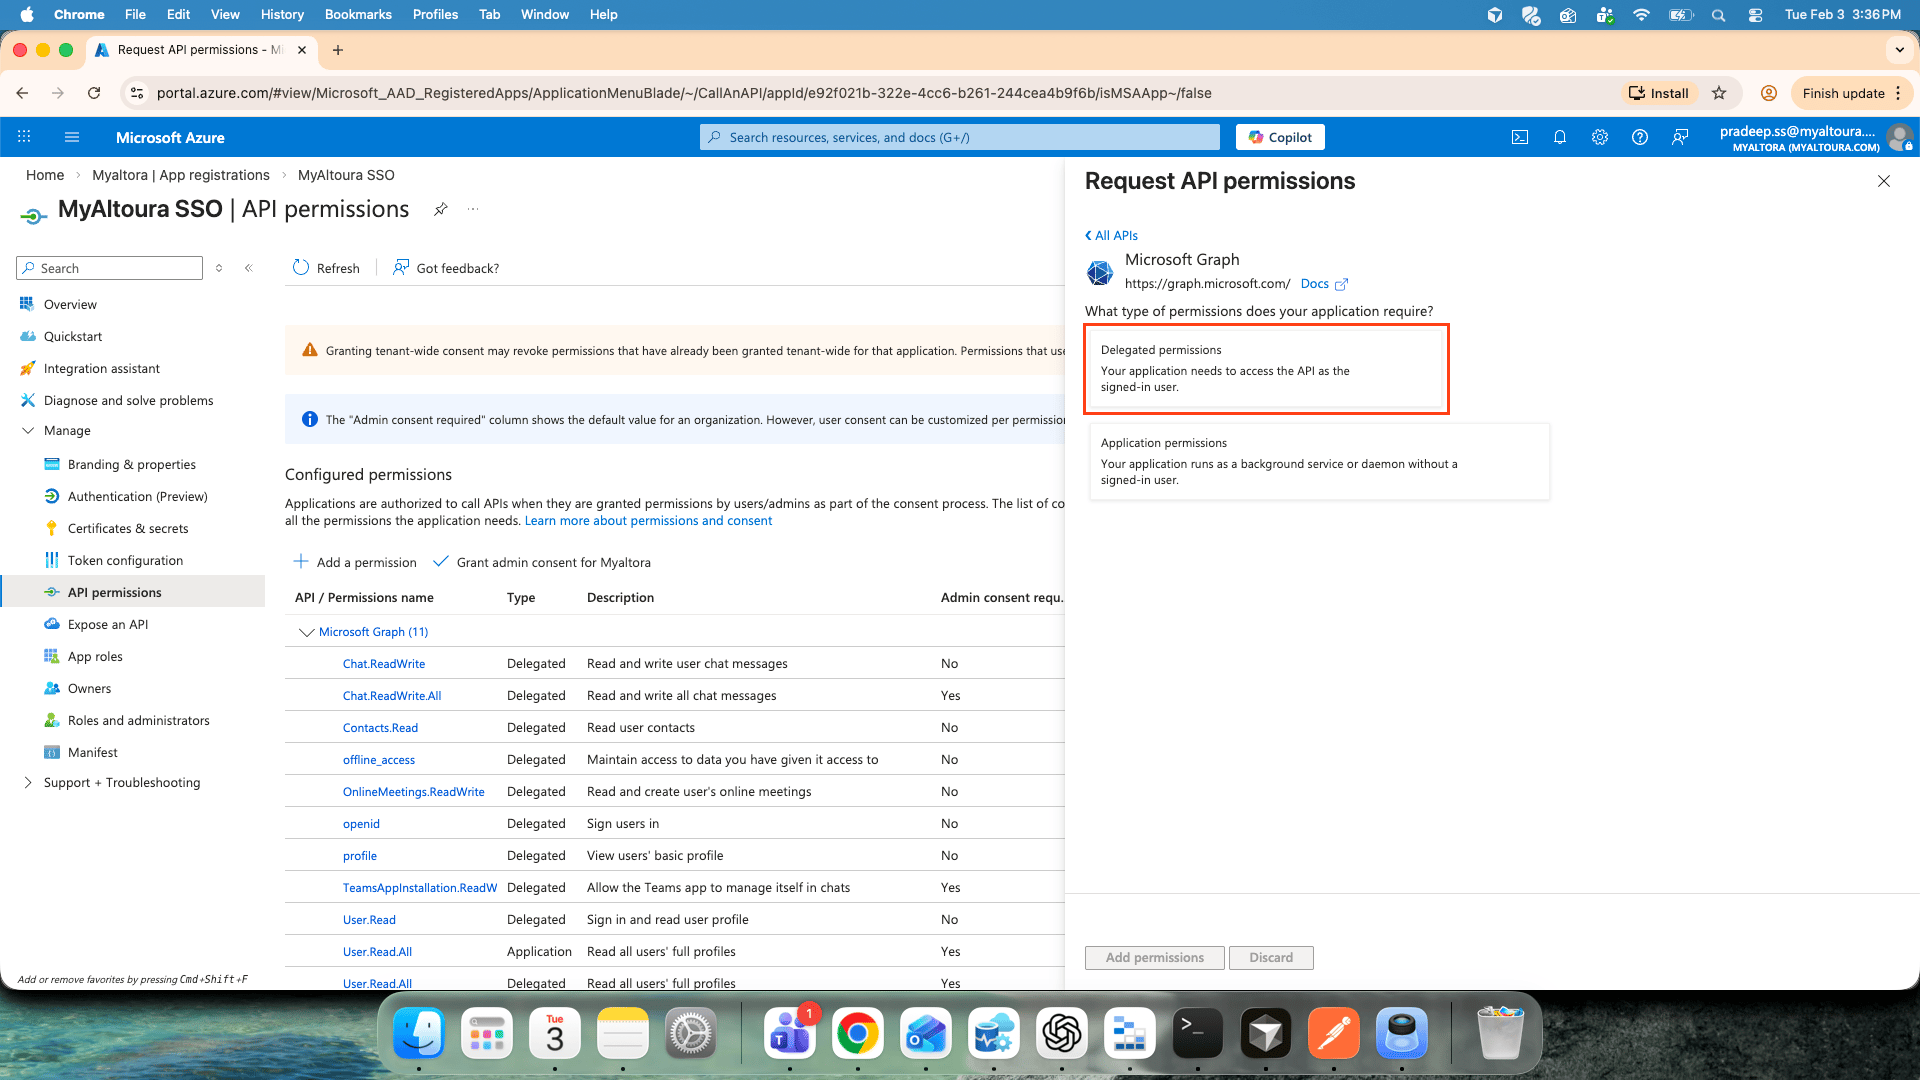Open the History menu
Viewport: 1920px width, 1080px height.
click(x=282, y=15)
